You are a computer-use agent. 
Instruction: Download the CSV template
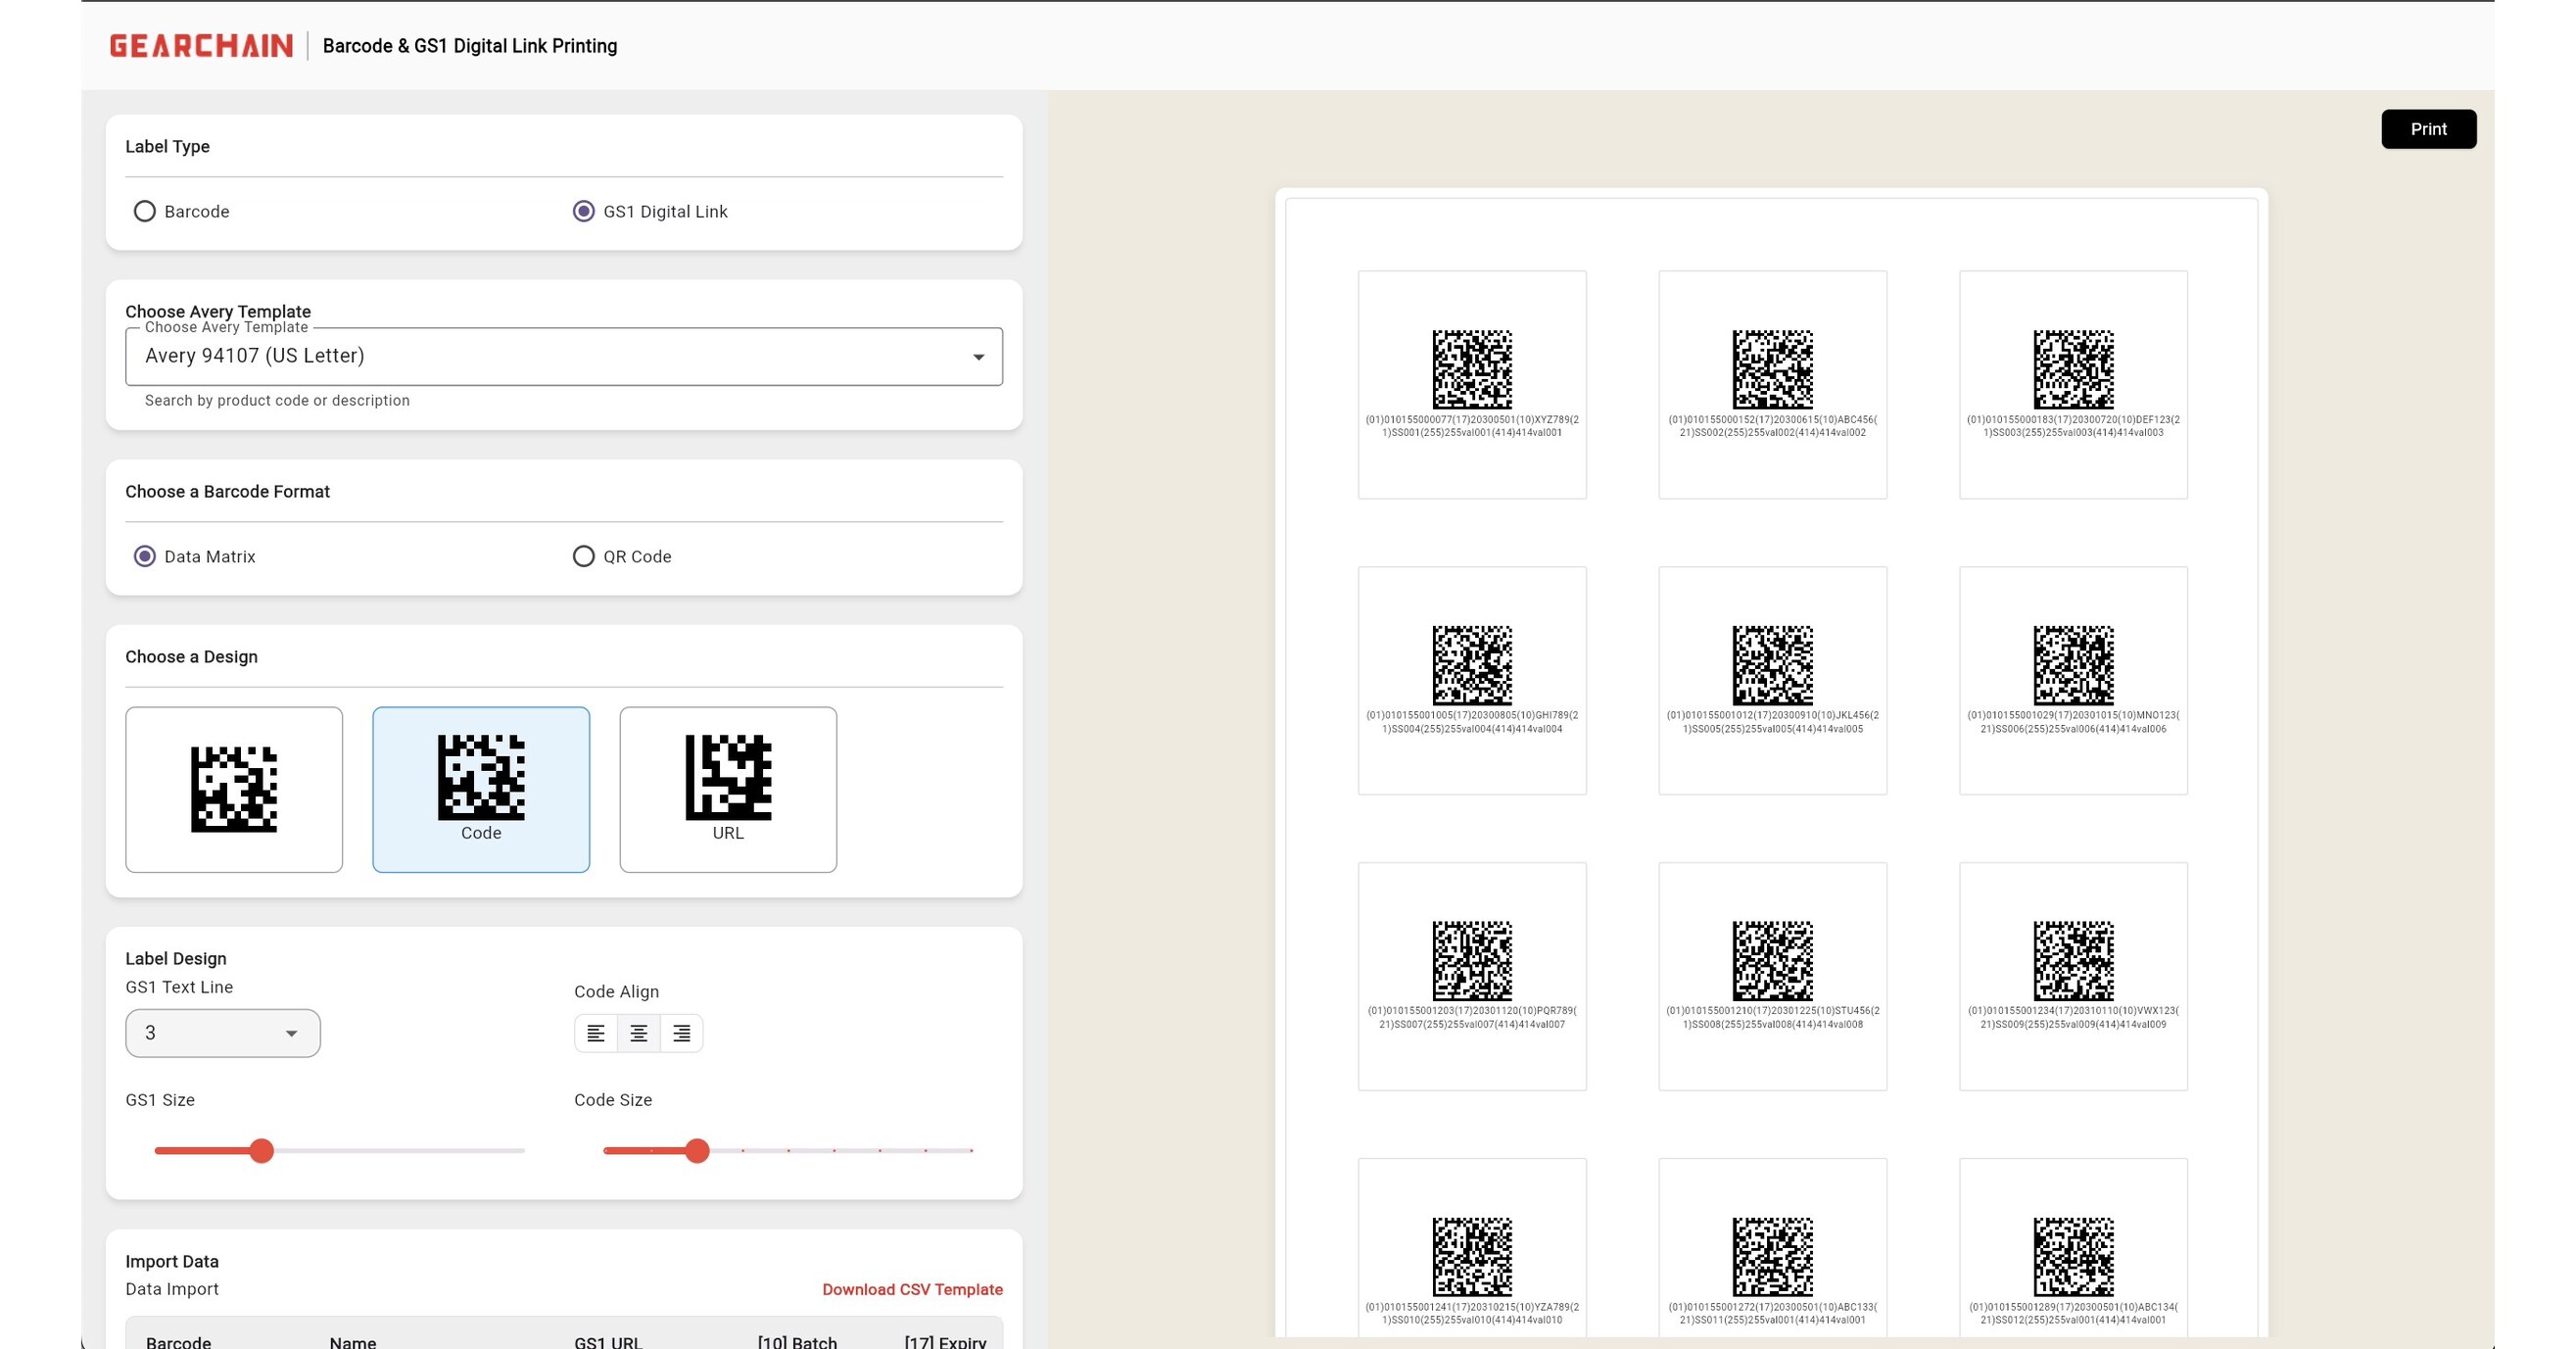(x=911, y=1289)
